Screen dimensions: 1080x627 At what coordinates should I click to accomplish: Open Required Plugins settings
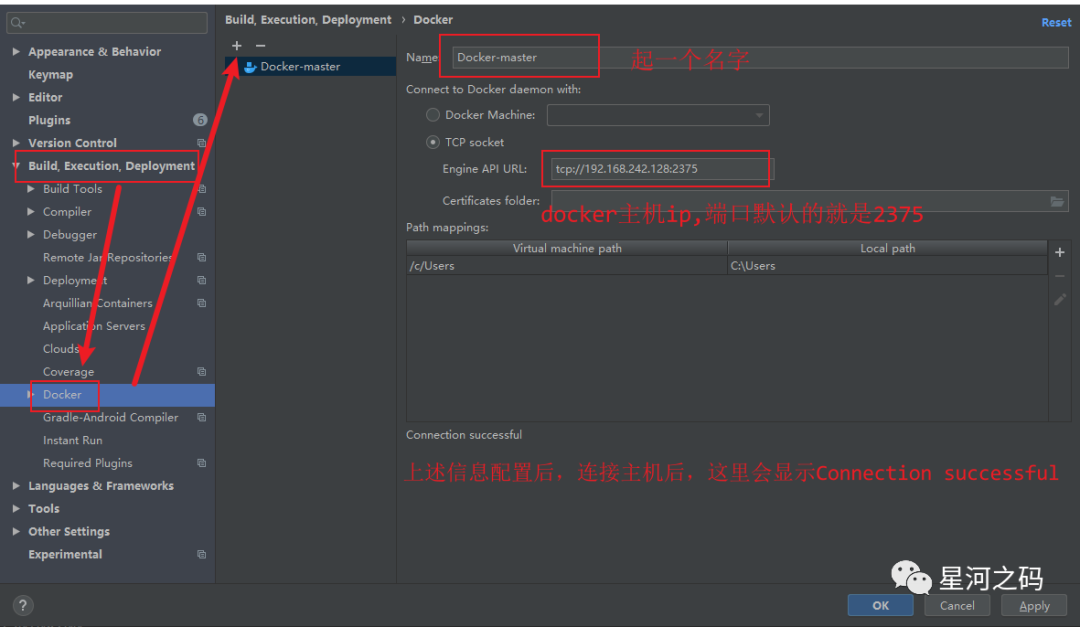(x=87, y=463)
